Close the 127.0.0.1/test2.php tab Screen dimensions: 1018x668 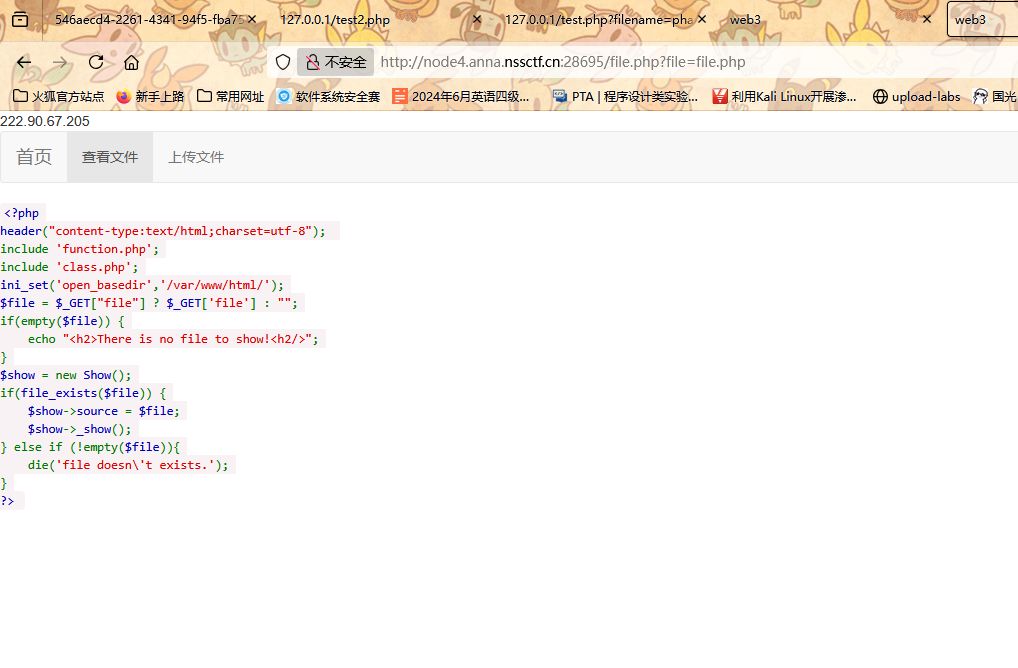tap(476, 19)
